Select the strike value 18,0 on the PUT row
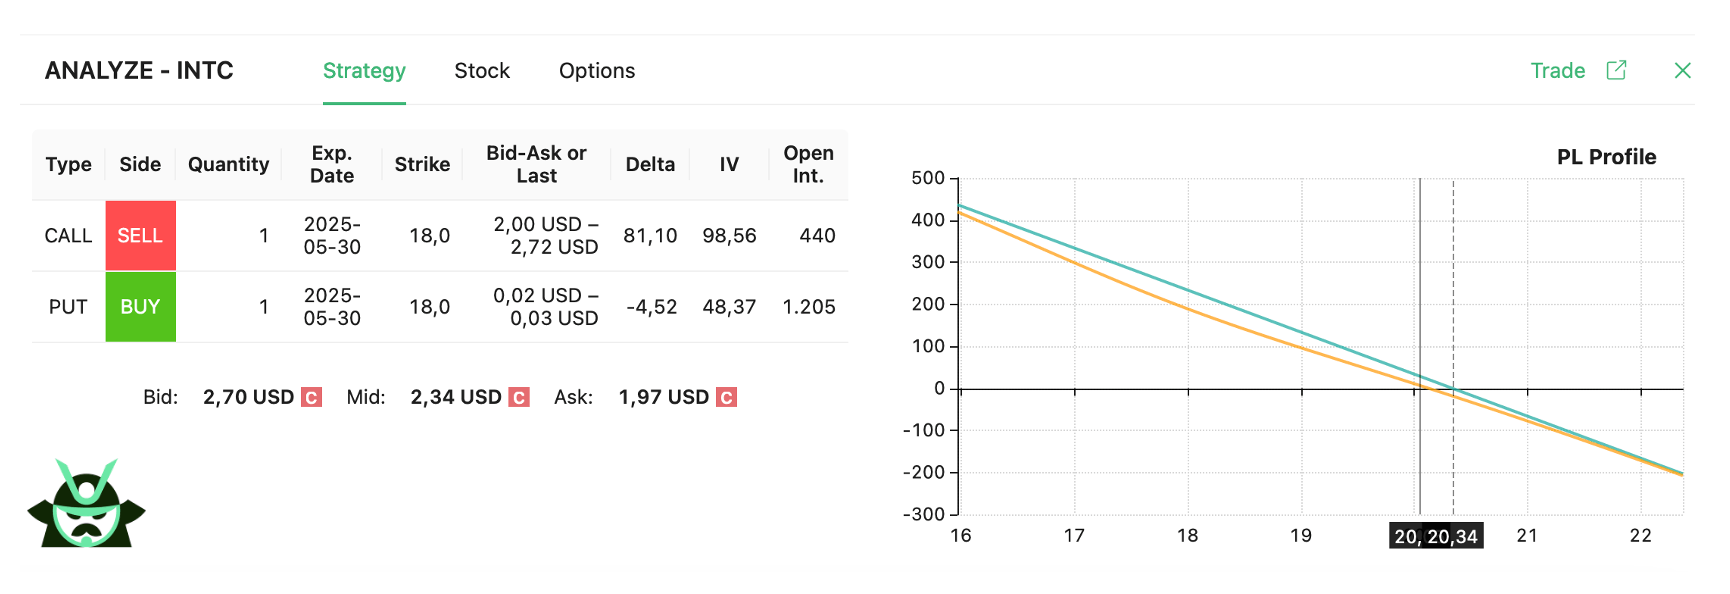Viewport: 1730px width, 594px height. [432, 307]
